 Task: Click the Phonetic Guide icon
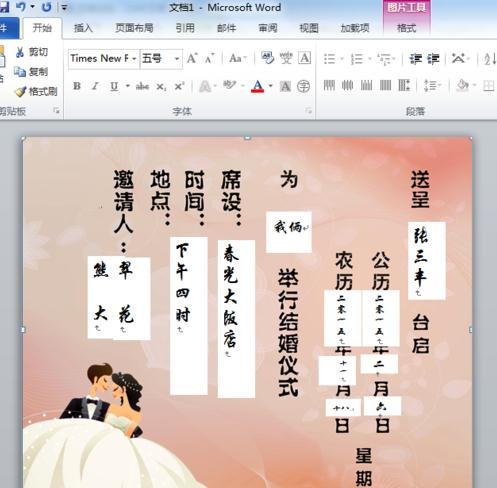pyautogui.click(x=286, y=58)
